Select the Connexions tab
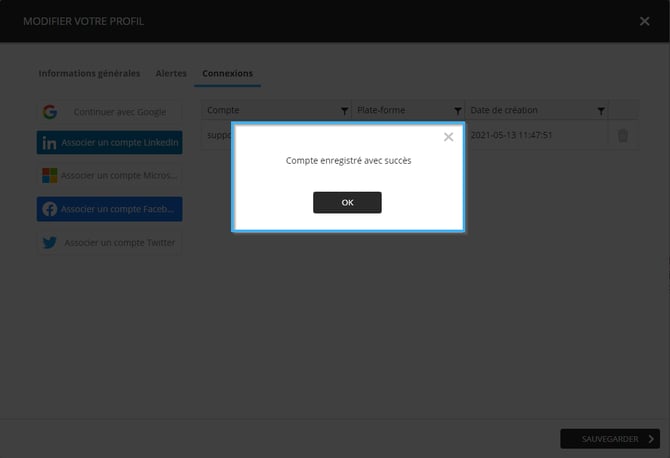This screenshot has width=670, height=458. tap(227, 73)
